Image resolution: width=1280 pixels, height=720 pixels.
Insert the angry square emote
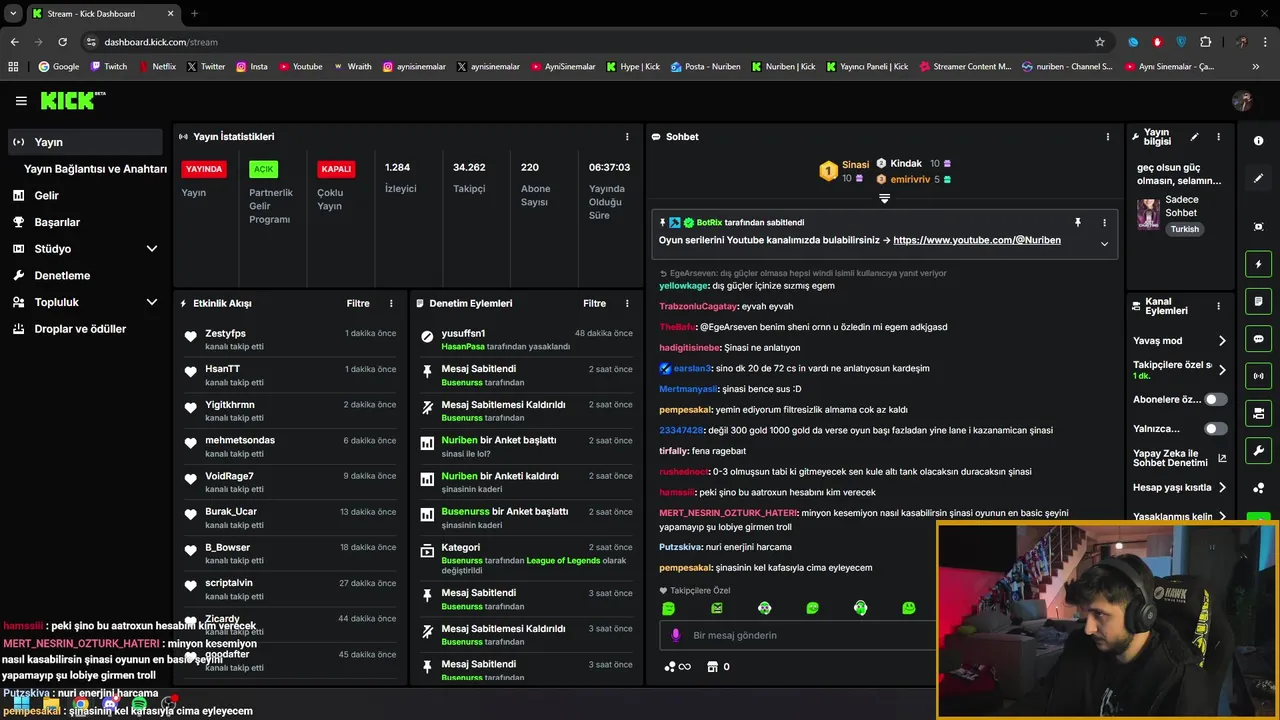(717, 608)
